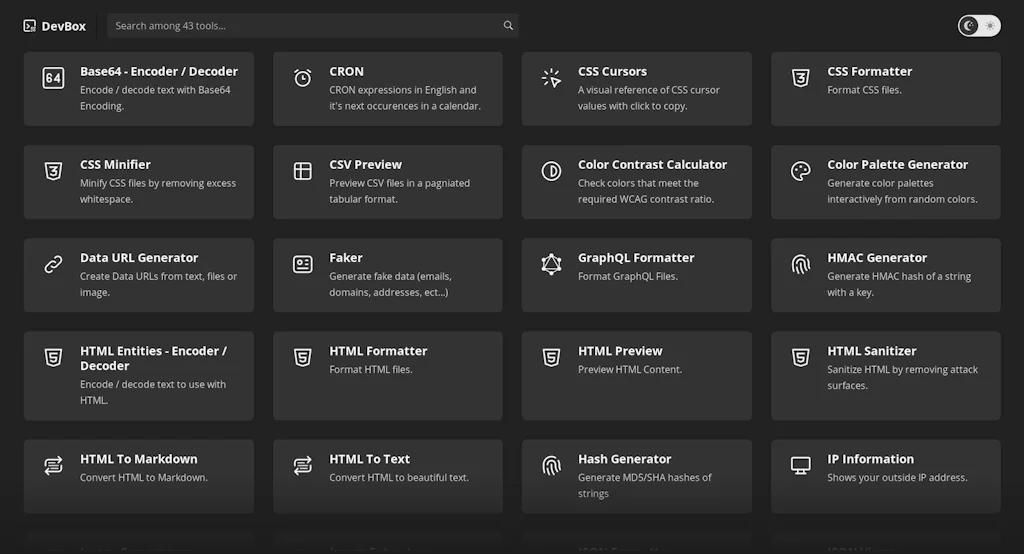Open the Hash Generator title
Screen dimensions: 1024x554
(x=624, y=459)
